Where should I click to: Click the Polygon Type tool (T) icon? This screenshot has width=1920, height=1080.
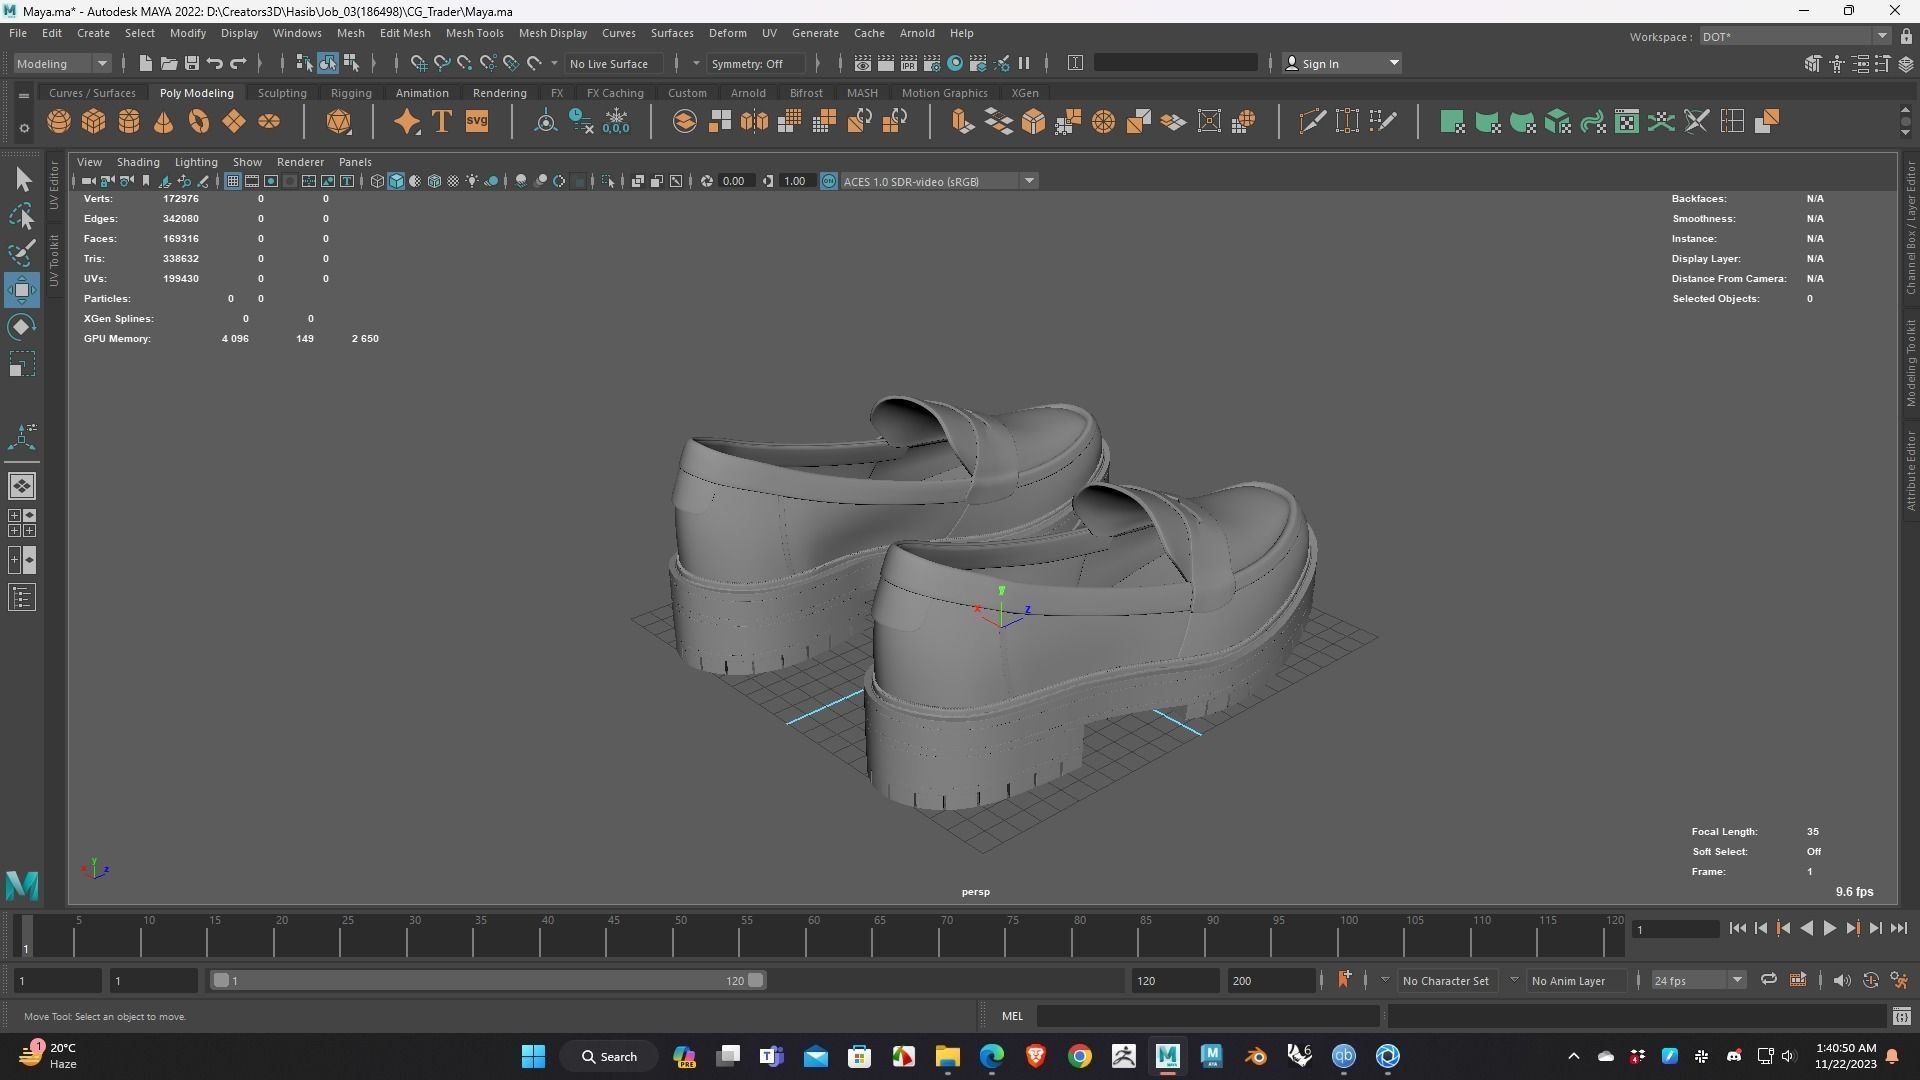[441, 122]
